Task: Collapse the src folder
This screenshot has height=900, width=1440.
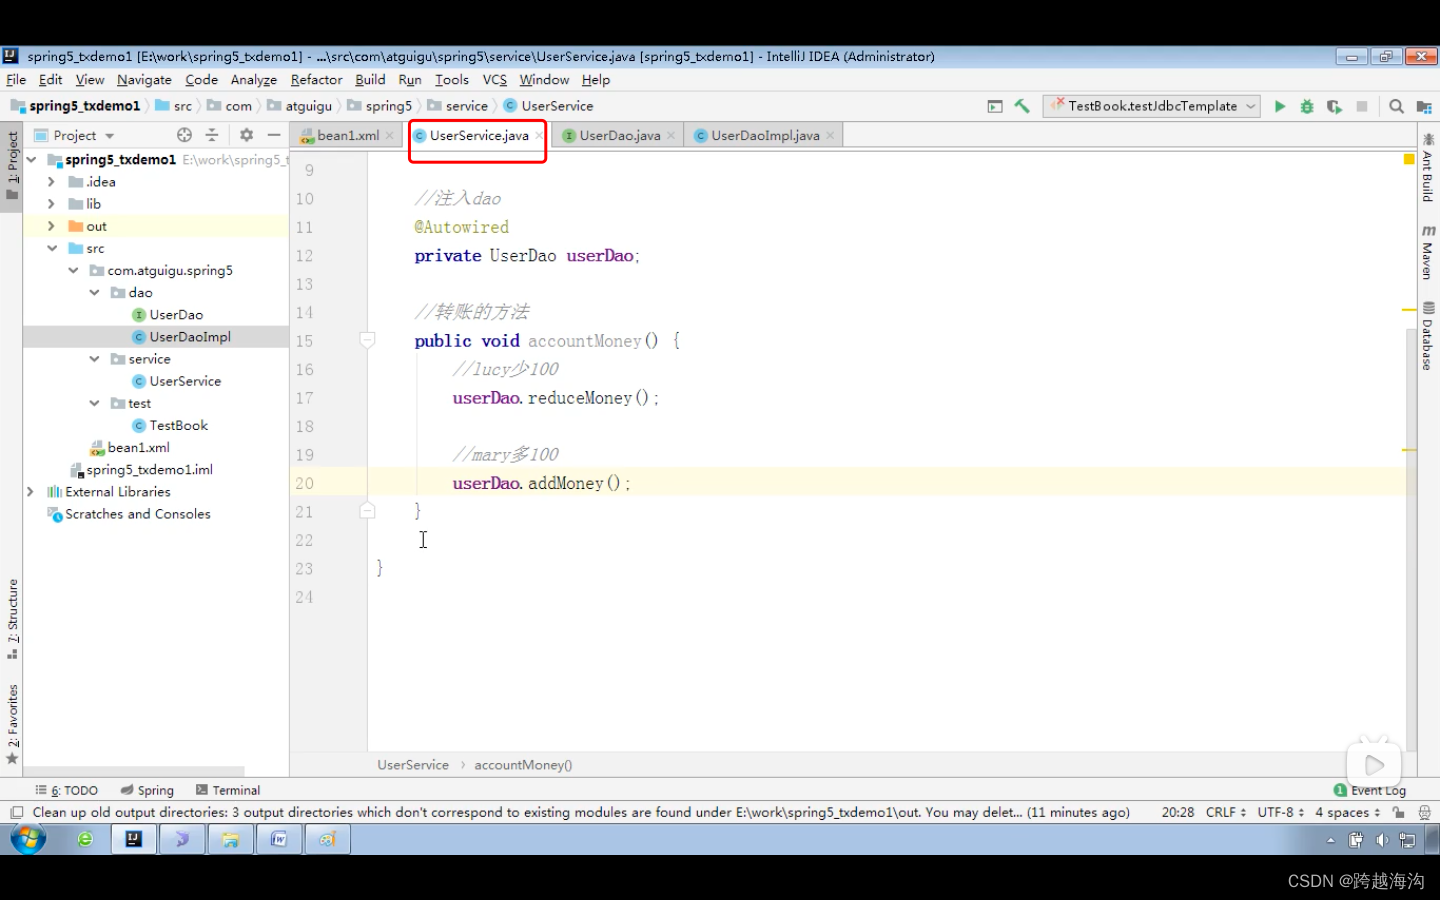Action: (x=51, y=248)
